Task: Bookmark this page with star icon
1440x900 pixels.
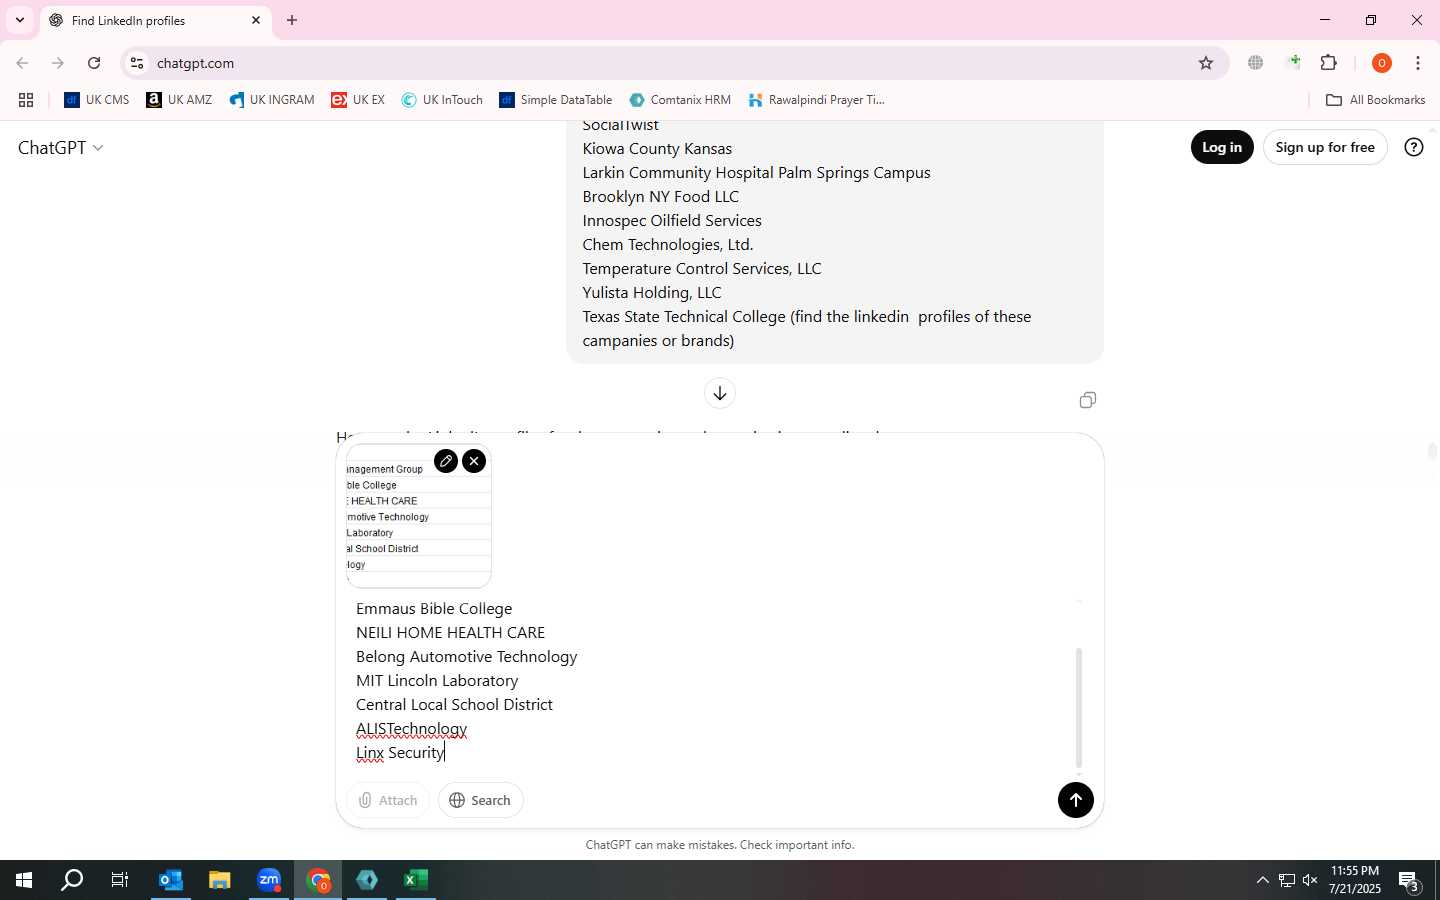Action: (x=1206, y=63)
